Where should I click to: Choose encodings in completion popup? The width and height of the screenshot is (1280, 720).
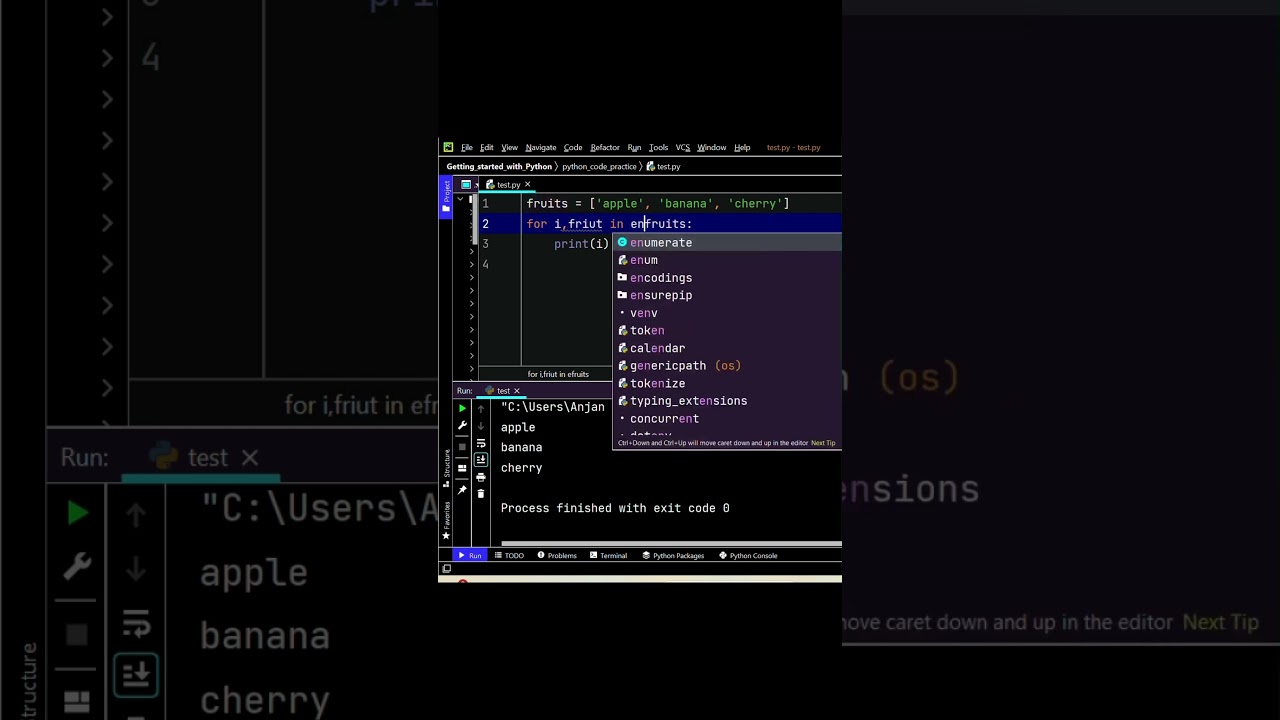click(x=660, y=278)
